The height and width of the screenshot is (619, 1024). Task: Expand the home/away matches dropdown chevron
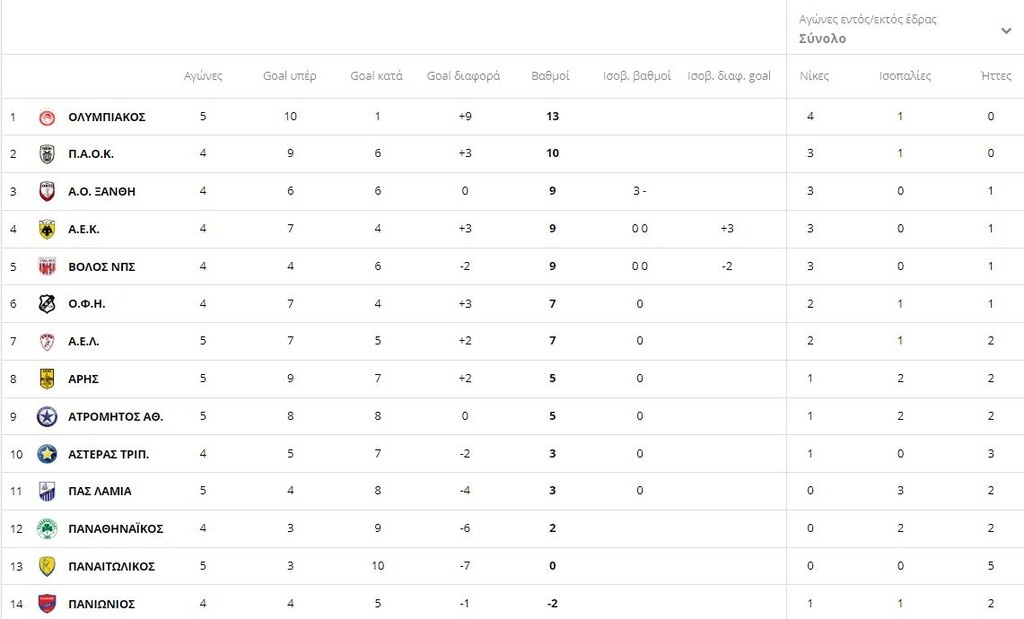pyautogui.click(x=1006, y=30)
